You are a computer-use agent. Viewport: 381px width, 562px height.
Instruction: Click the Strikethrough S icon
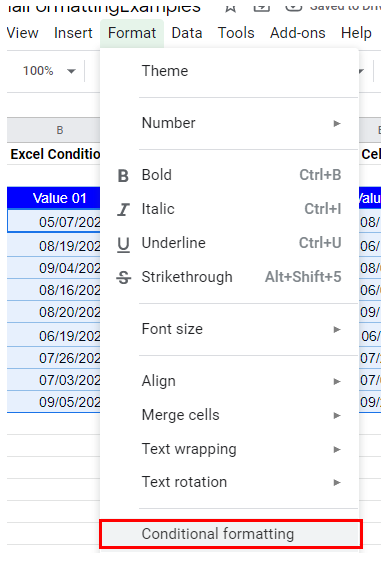[x=124, y=277]
